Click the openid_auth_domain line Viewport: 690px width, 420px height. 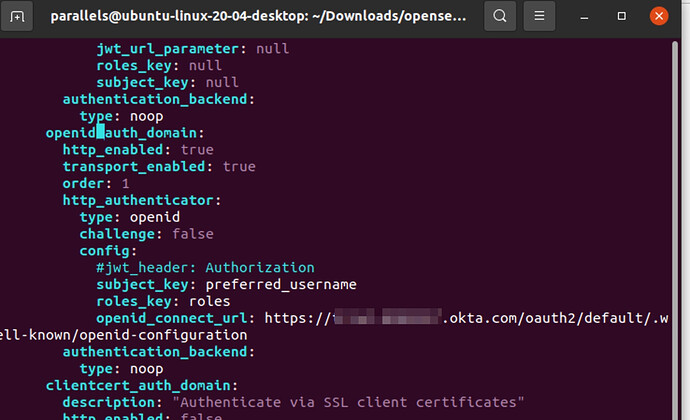(x=125, y=133)
